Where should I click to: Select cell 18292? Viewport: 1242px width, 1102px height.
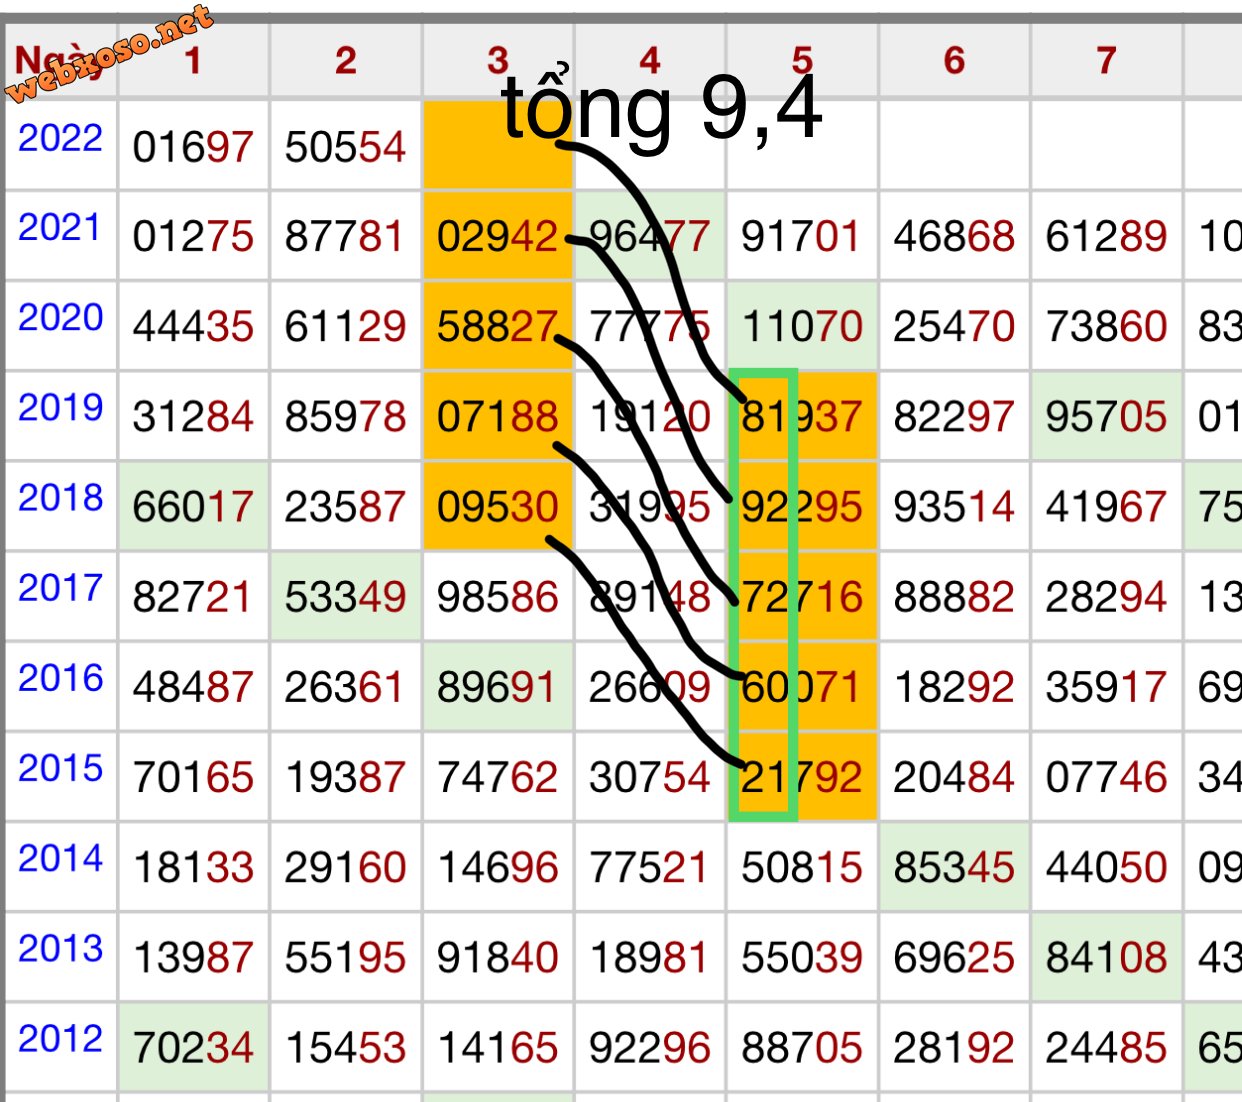954,688
